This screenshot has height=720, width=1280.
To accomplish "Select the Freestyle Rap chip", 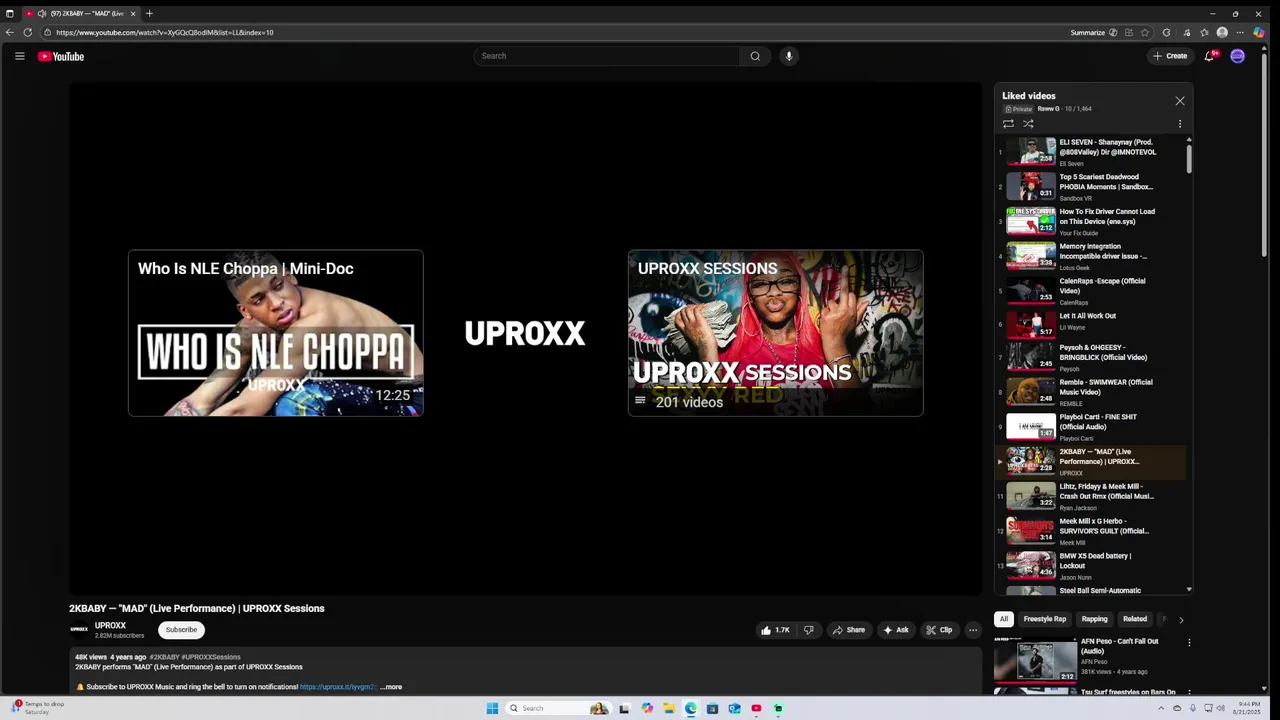I will point(1045,619).
